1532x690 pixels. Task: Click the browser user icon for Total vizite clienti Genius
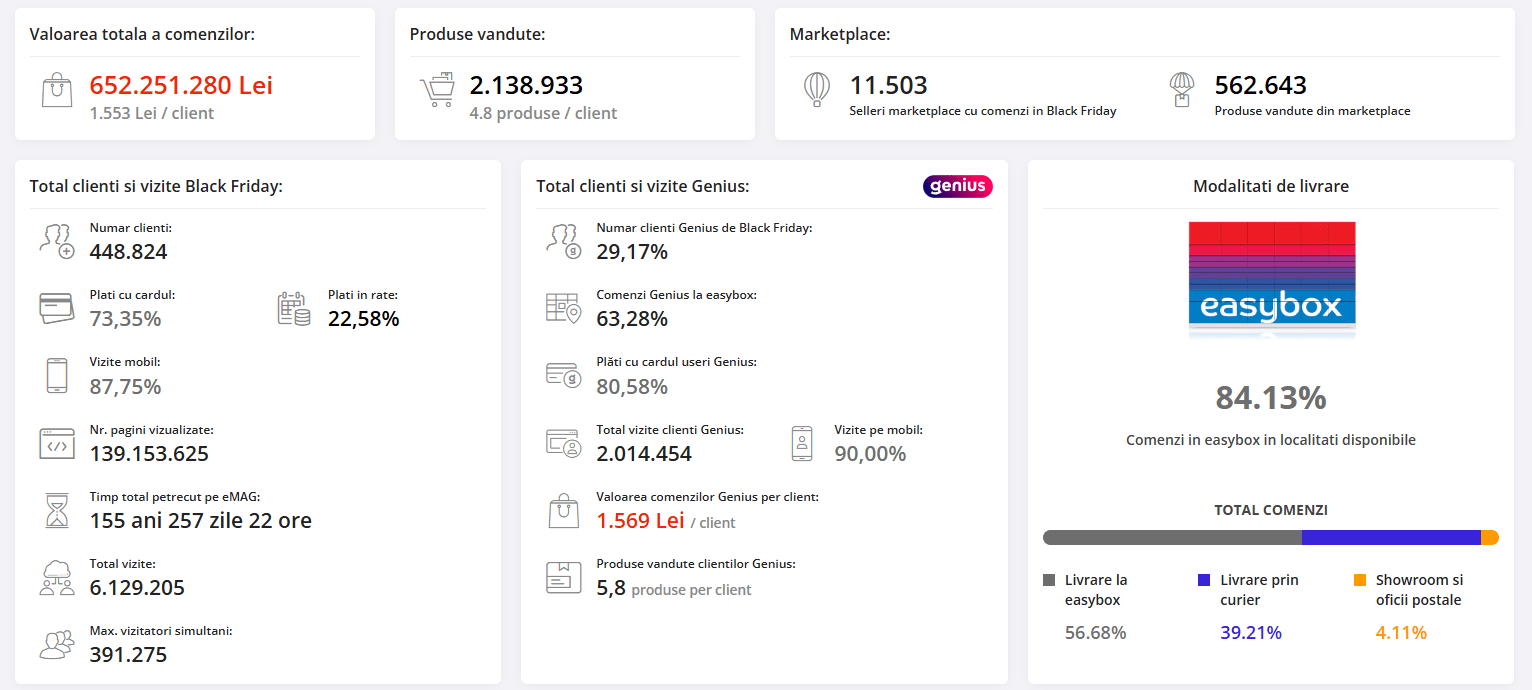pos(564,443)
